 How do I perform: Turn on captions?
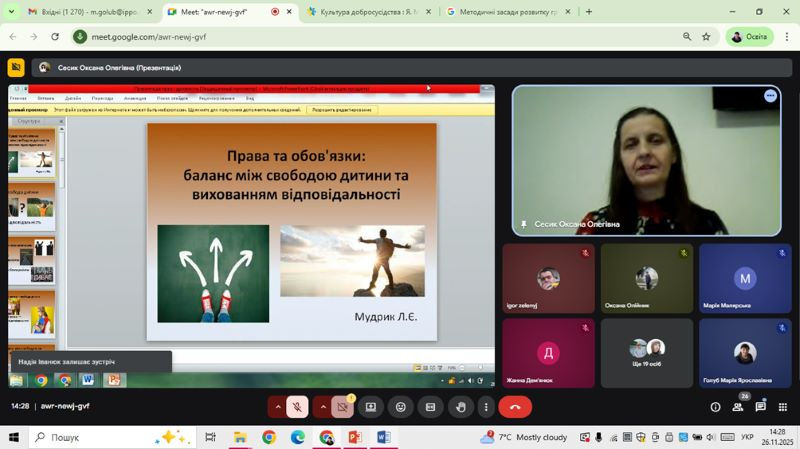click(x=431, y=407)
